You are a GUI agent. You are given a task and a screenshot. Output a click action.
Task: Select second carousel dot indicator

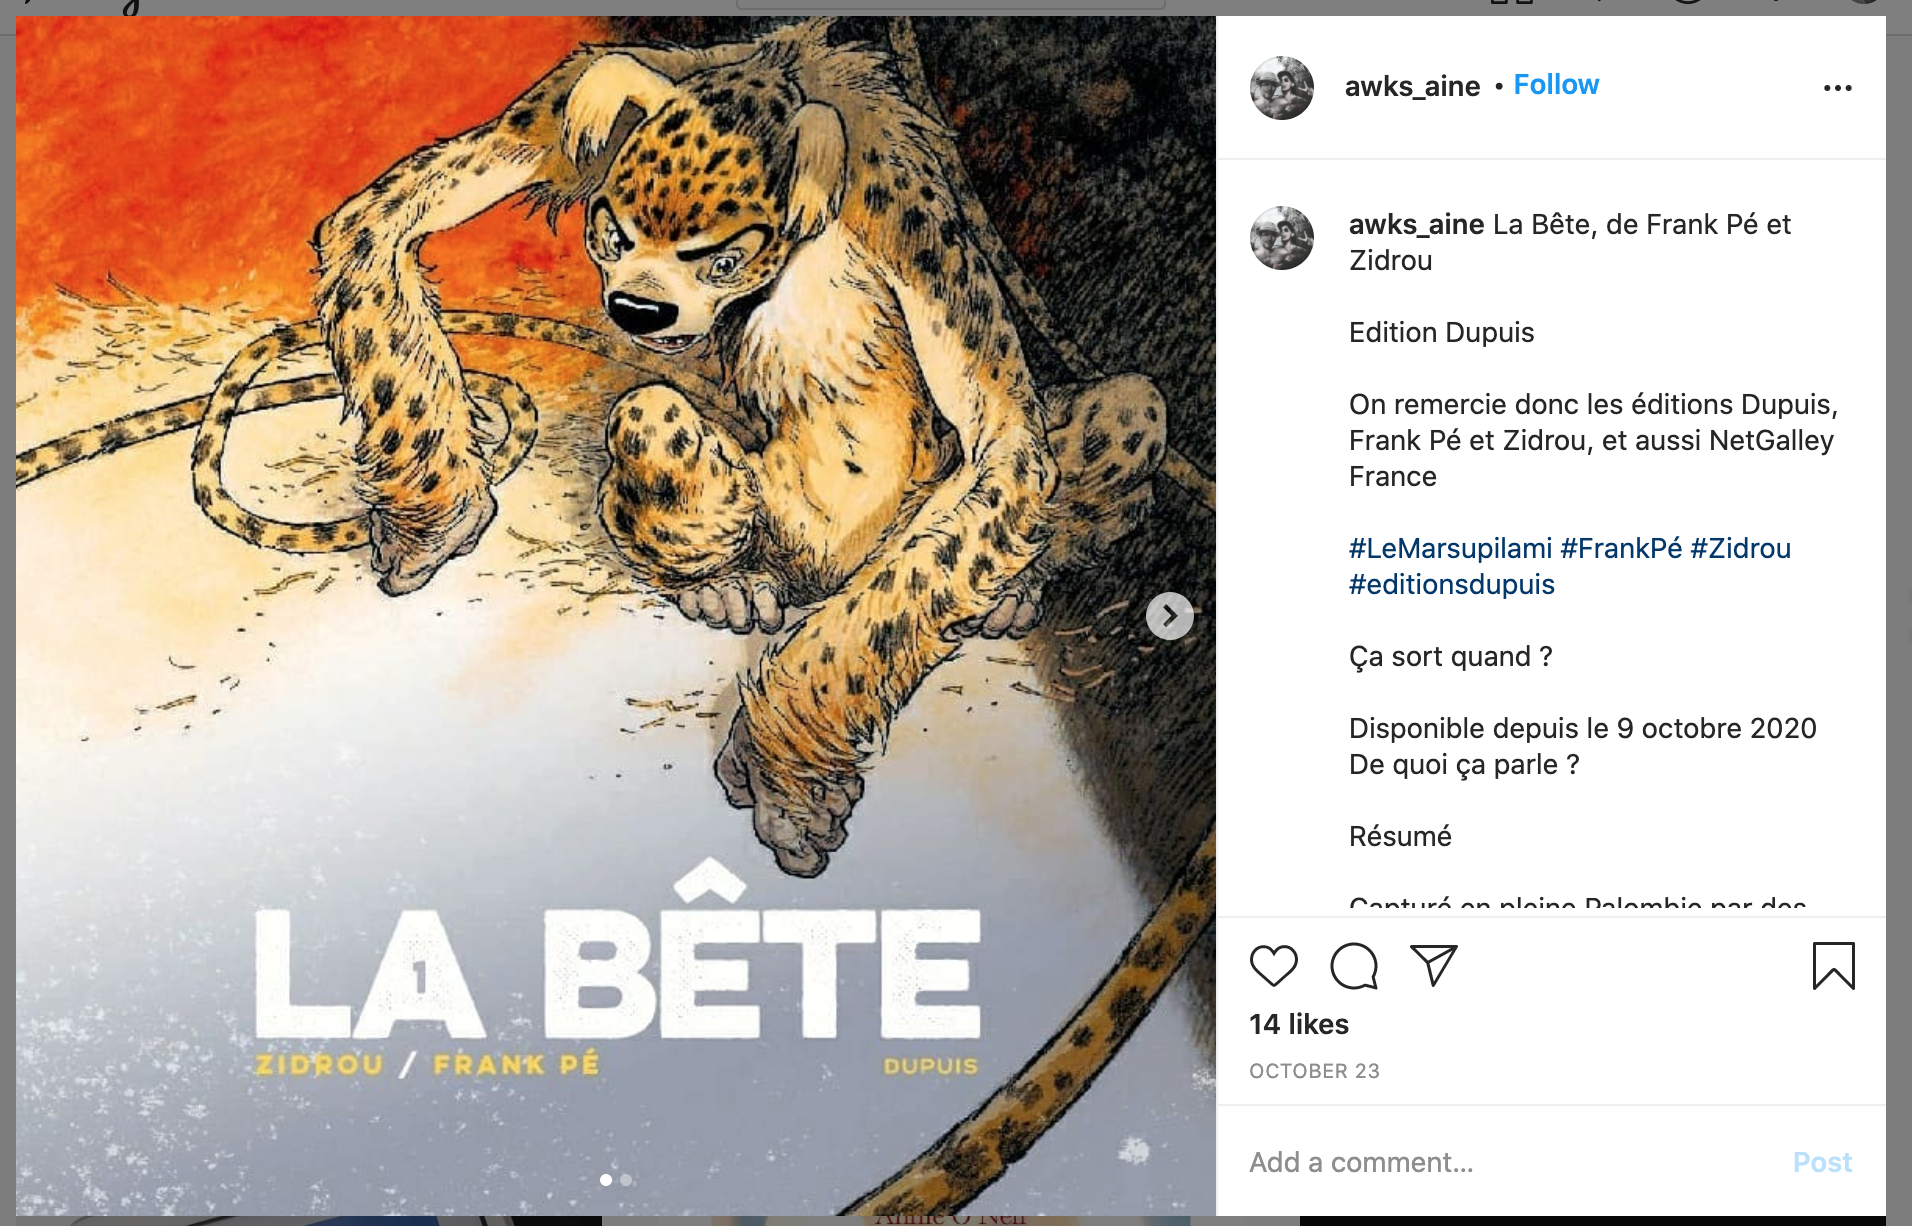[626, 1180]
